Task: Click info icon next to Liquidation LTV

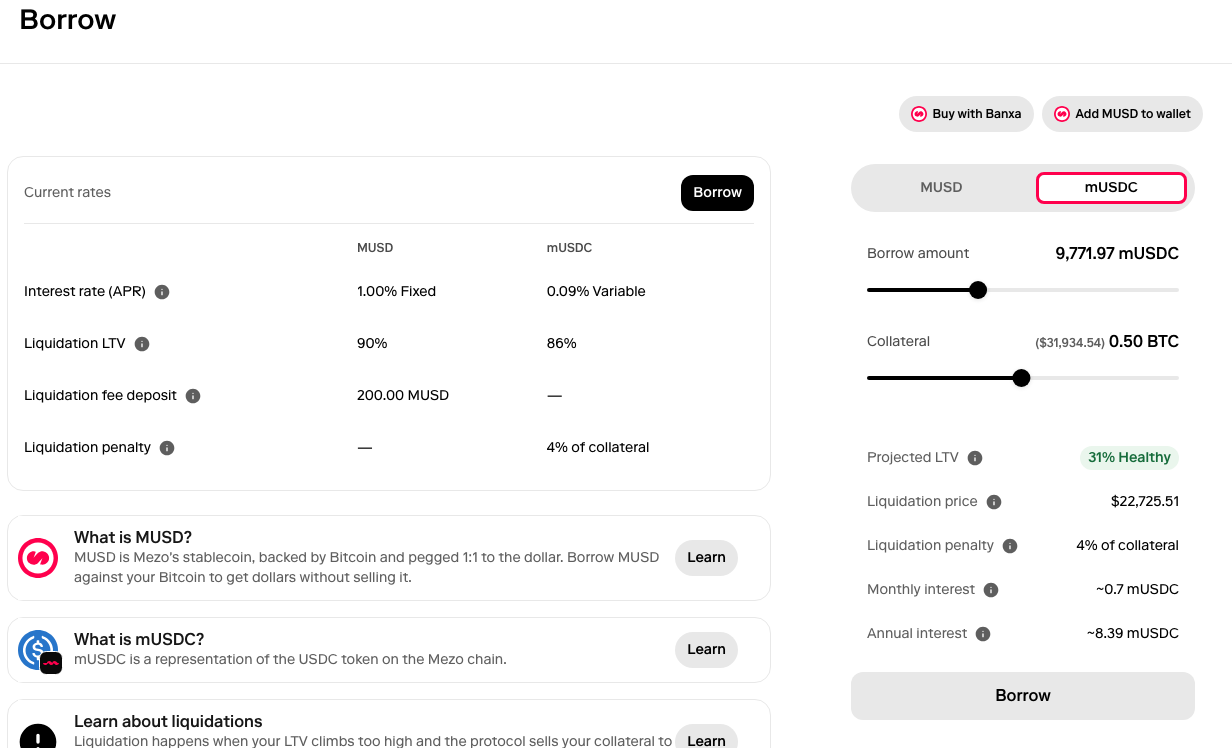Action: 142,344
